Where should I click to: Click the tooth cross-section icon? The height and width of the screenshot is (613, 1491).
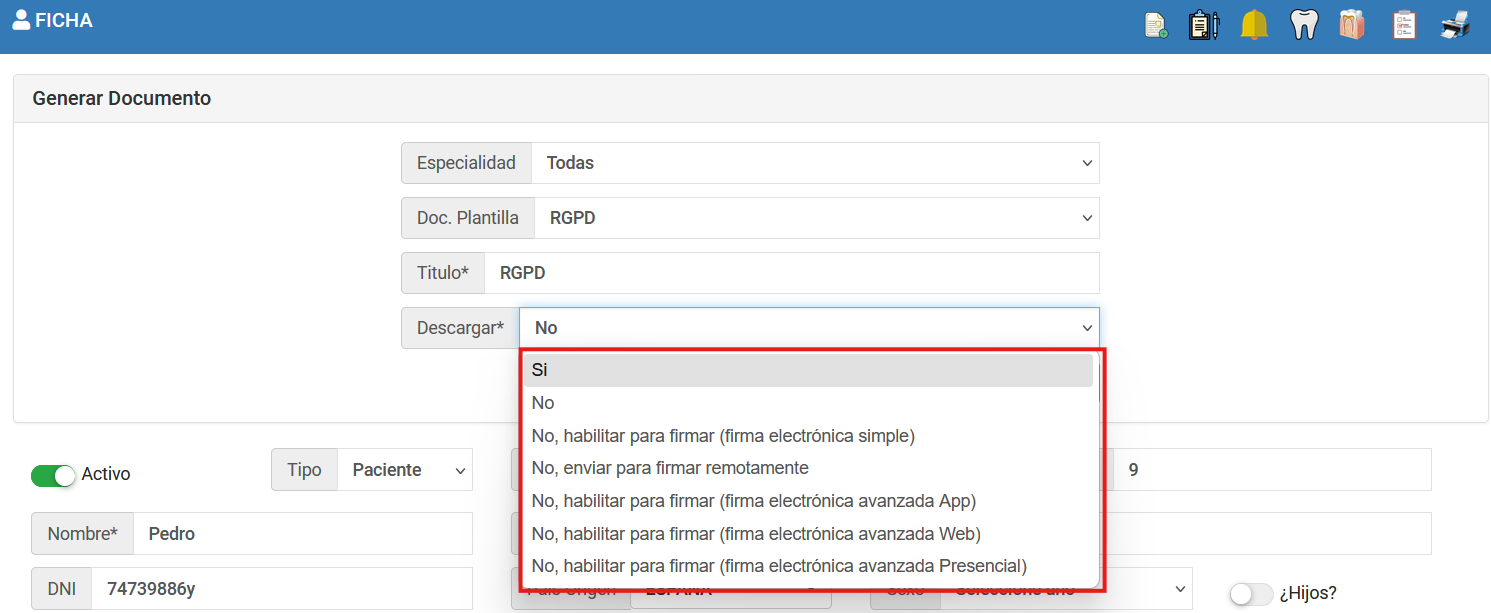(x=1352, y=25)
